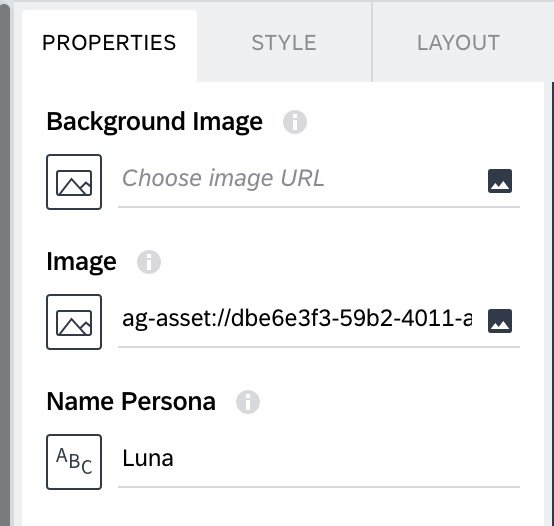The image size is (554, 526).
Task: Click the Background Image property label
Action: coord(154,122)
